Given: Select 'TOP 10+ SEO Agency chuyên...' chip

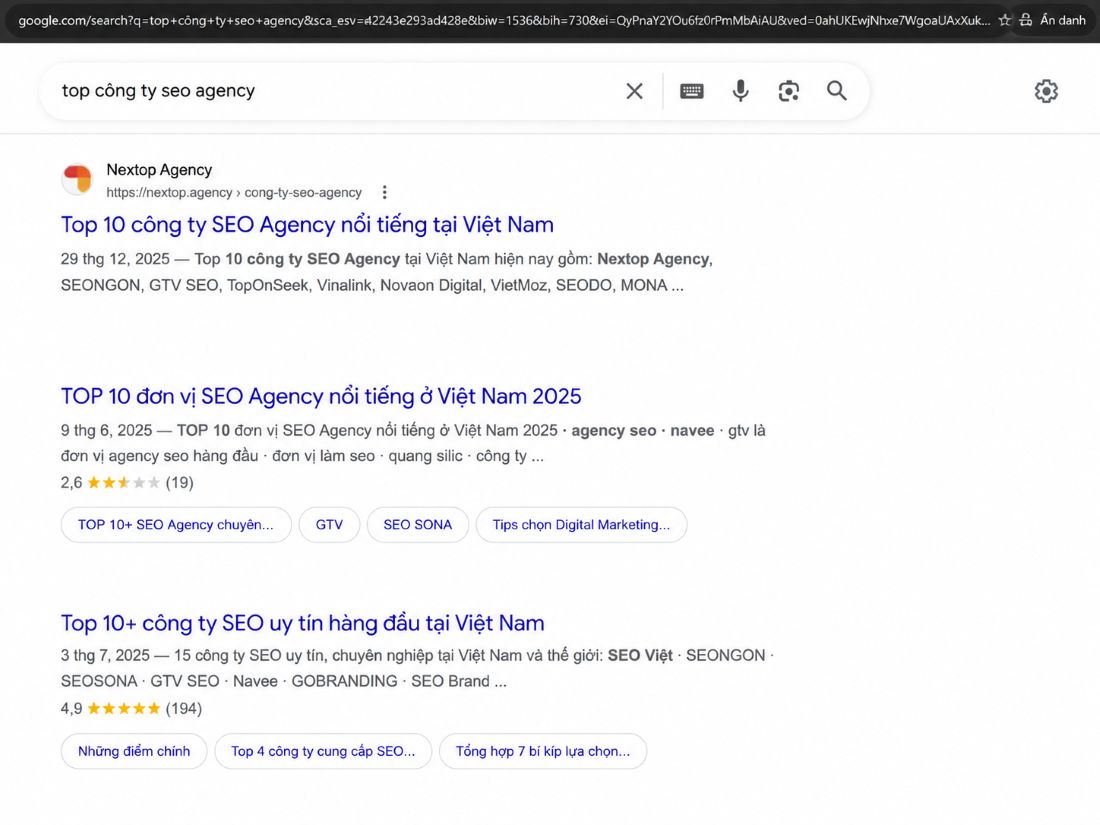Looking at the screenshot, I should tap(176, 525).
